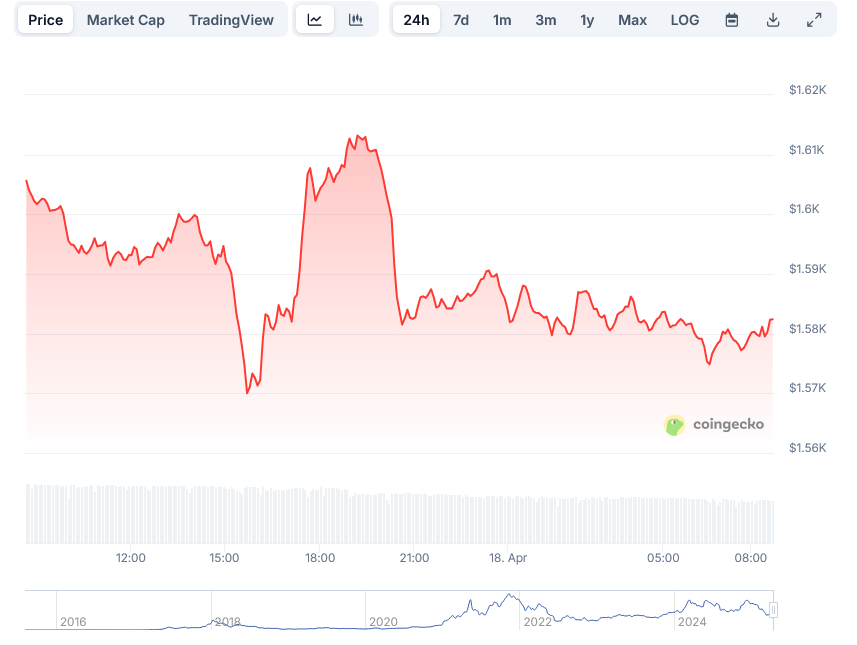Open the calendar date range picker

click(731, 19)
